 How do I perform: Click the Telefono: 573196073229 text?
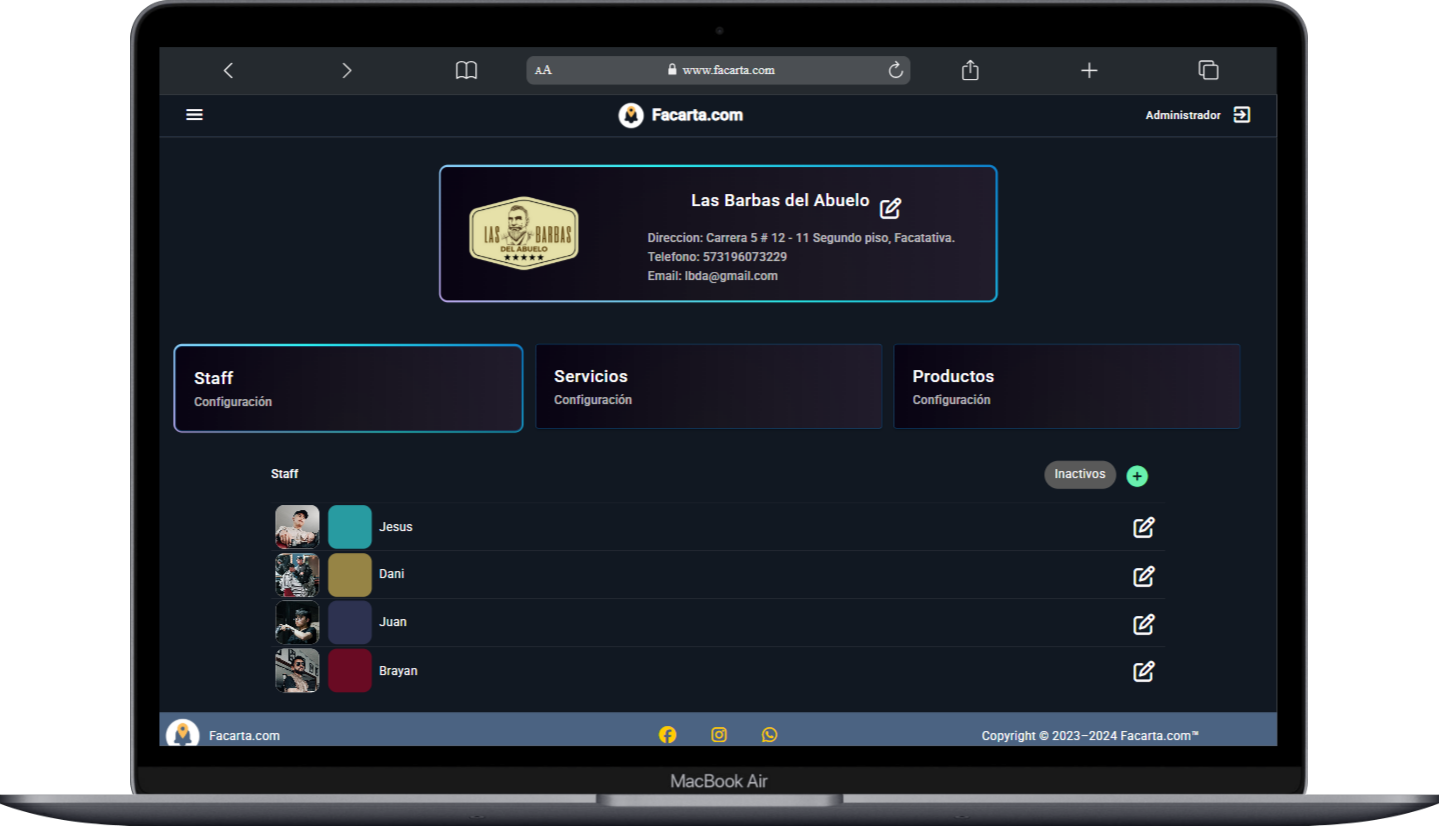[717, 257]
